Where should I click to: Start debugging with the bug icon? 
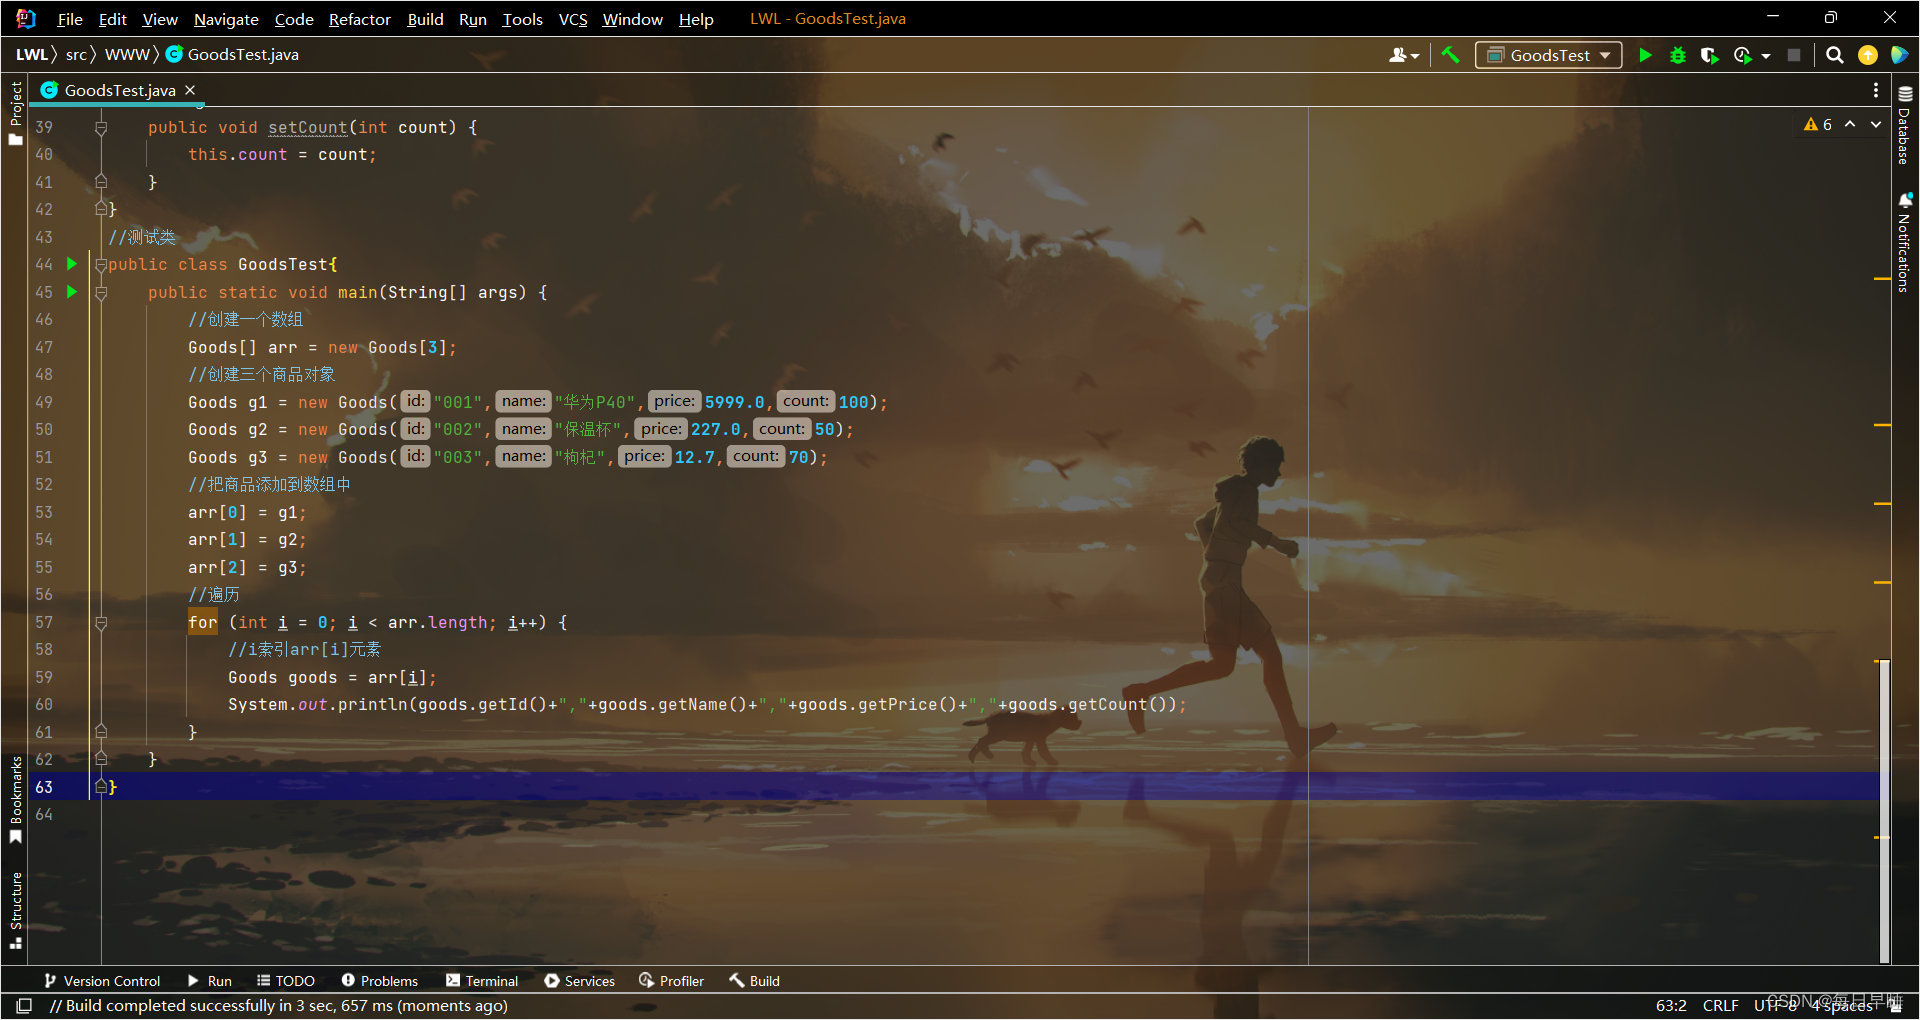[x=1677, y=56]
